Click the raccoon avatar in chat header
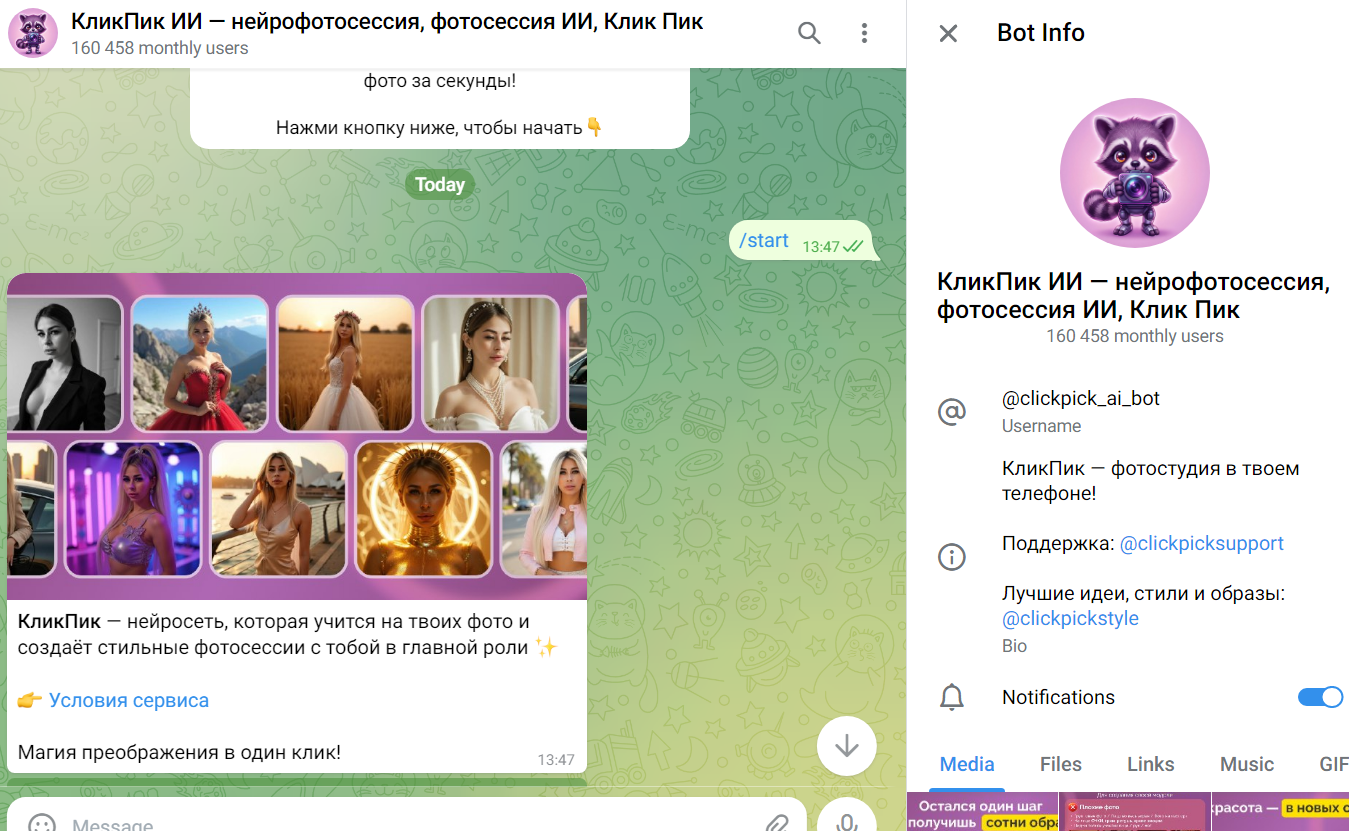 (x=33, y=33)
